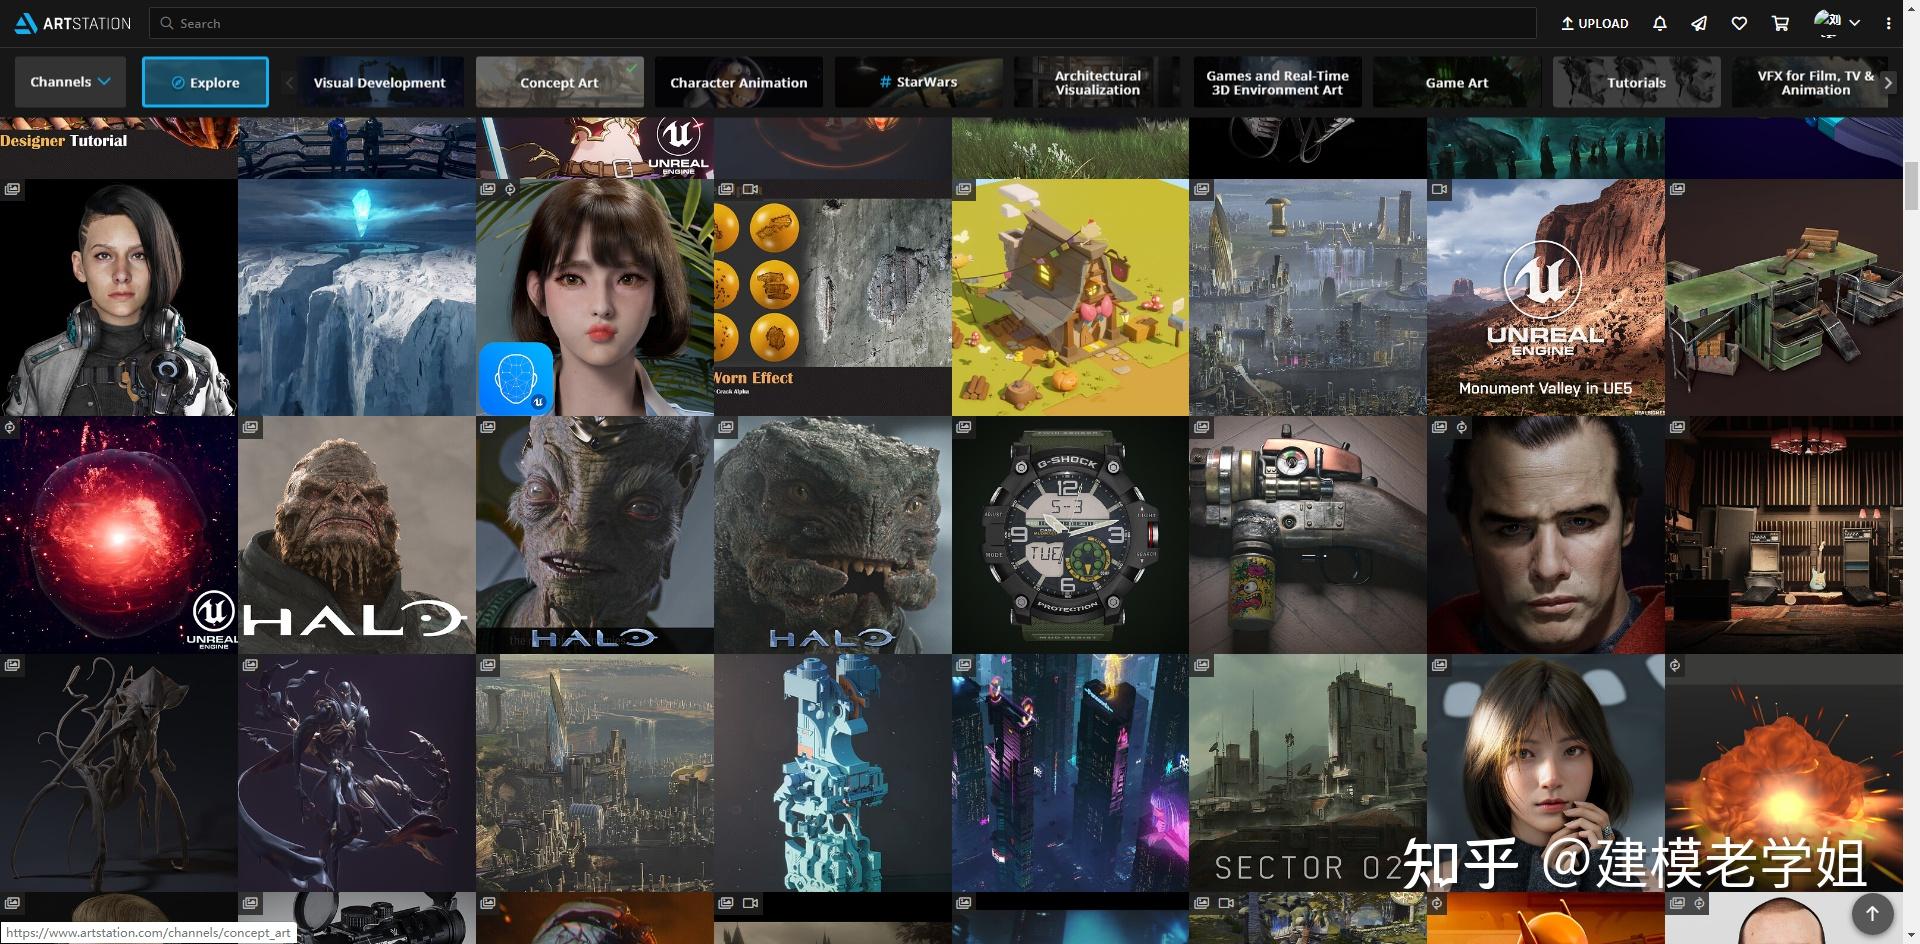Open likes heart icon
This screenshot has height=944, width=1920.
1739,23
